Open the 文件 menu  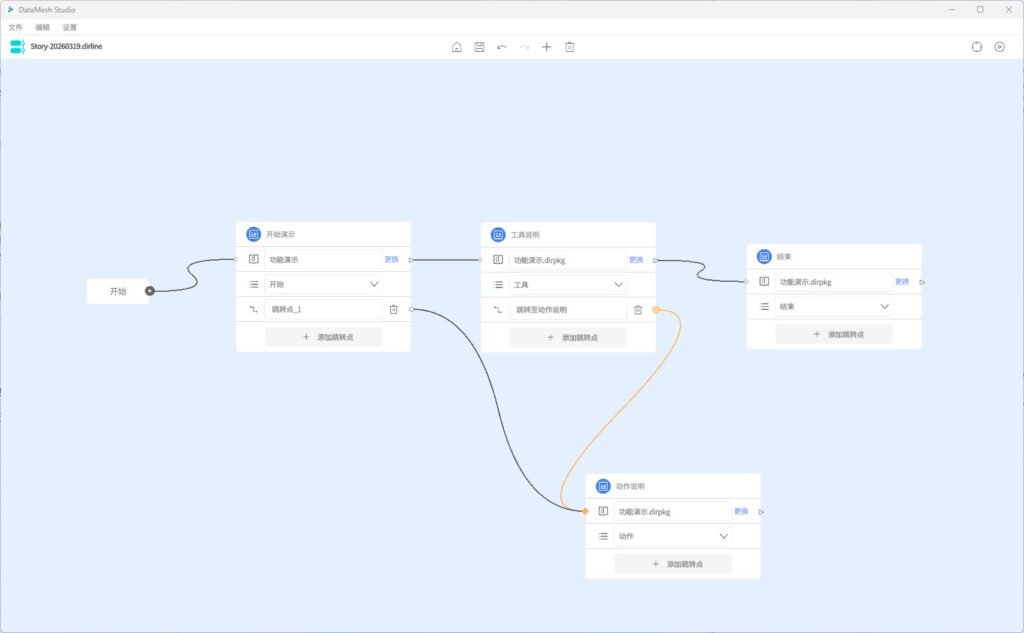15,27
